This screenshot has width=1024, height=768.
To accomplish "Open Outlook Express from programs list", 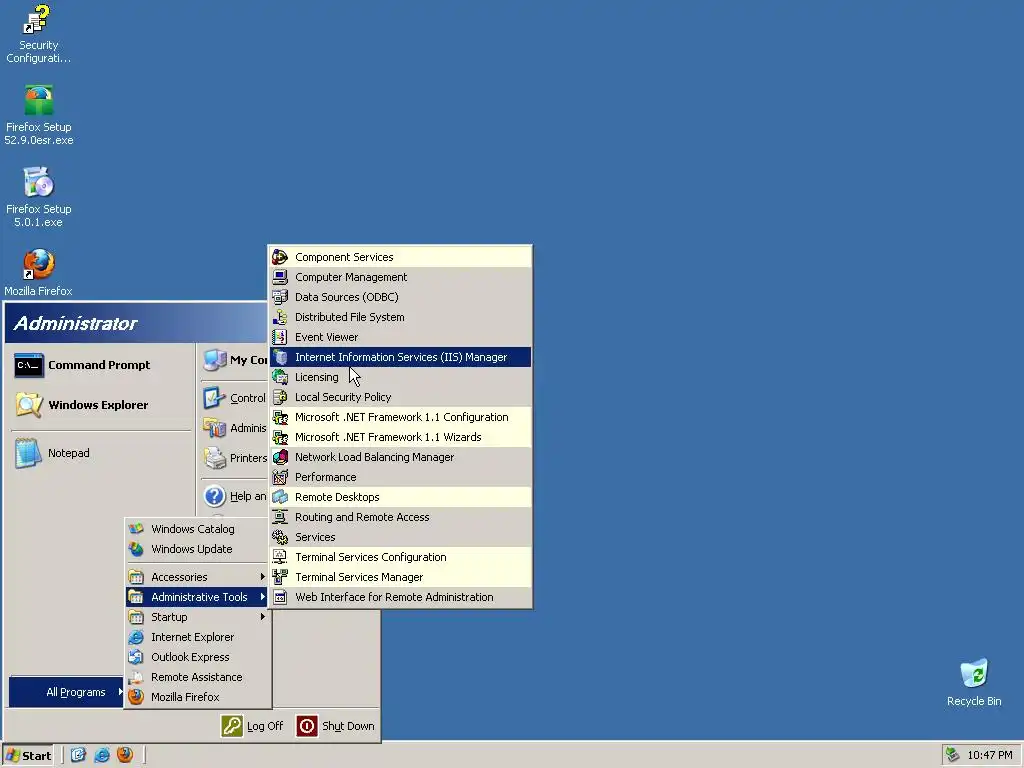I will (198, 657).
